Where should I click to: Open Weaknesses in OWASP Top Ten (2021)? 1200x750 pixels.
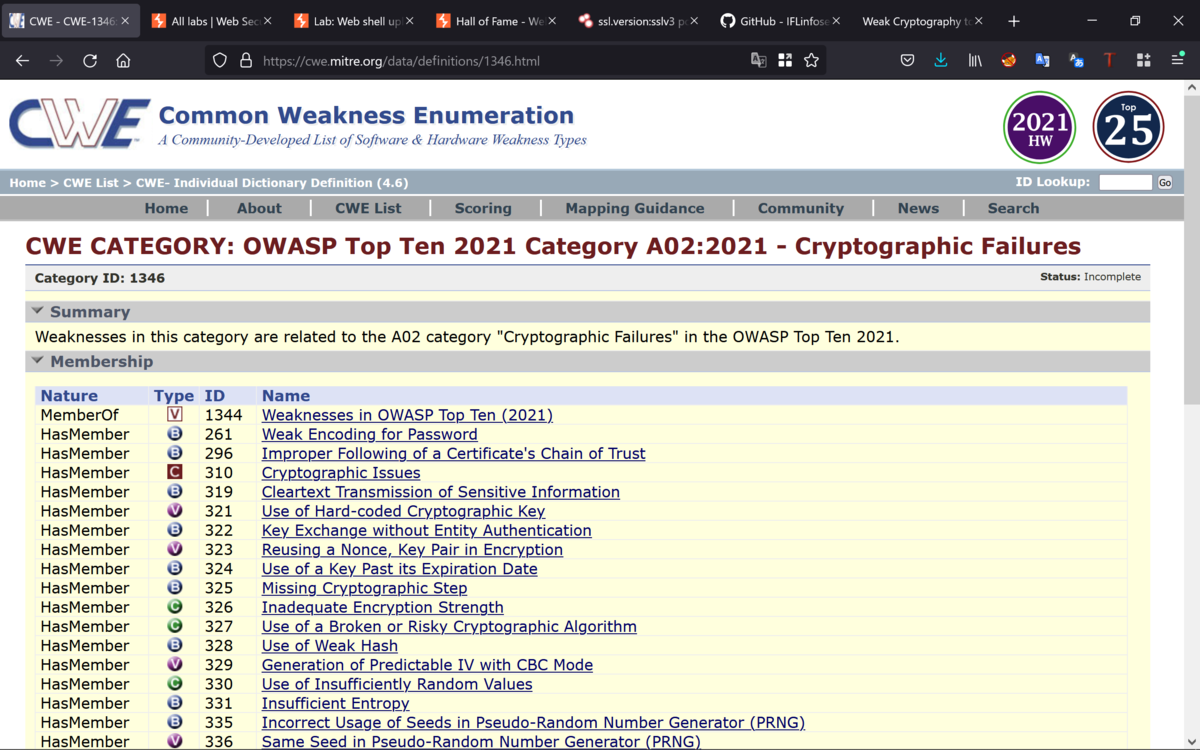[407, 415]
